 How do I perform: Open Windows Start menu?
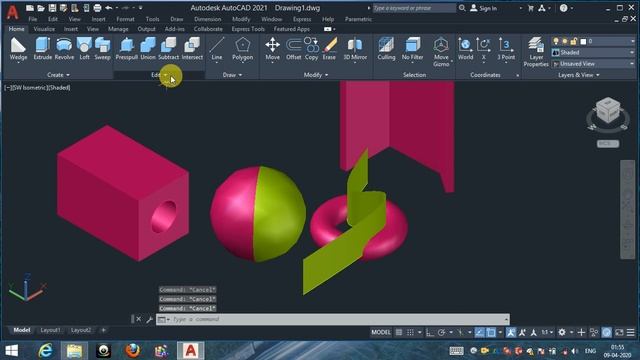coord(12,351)
